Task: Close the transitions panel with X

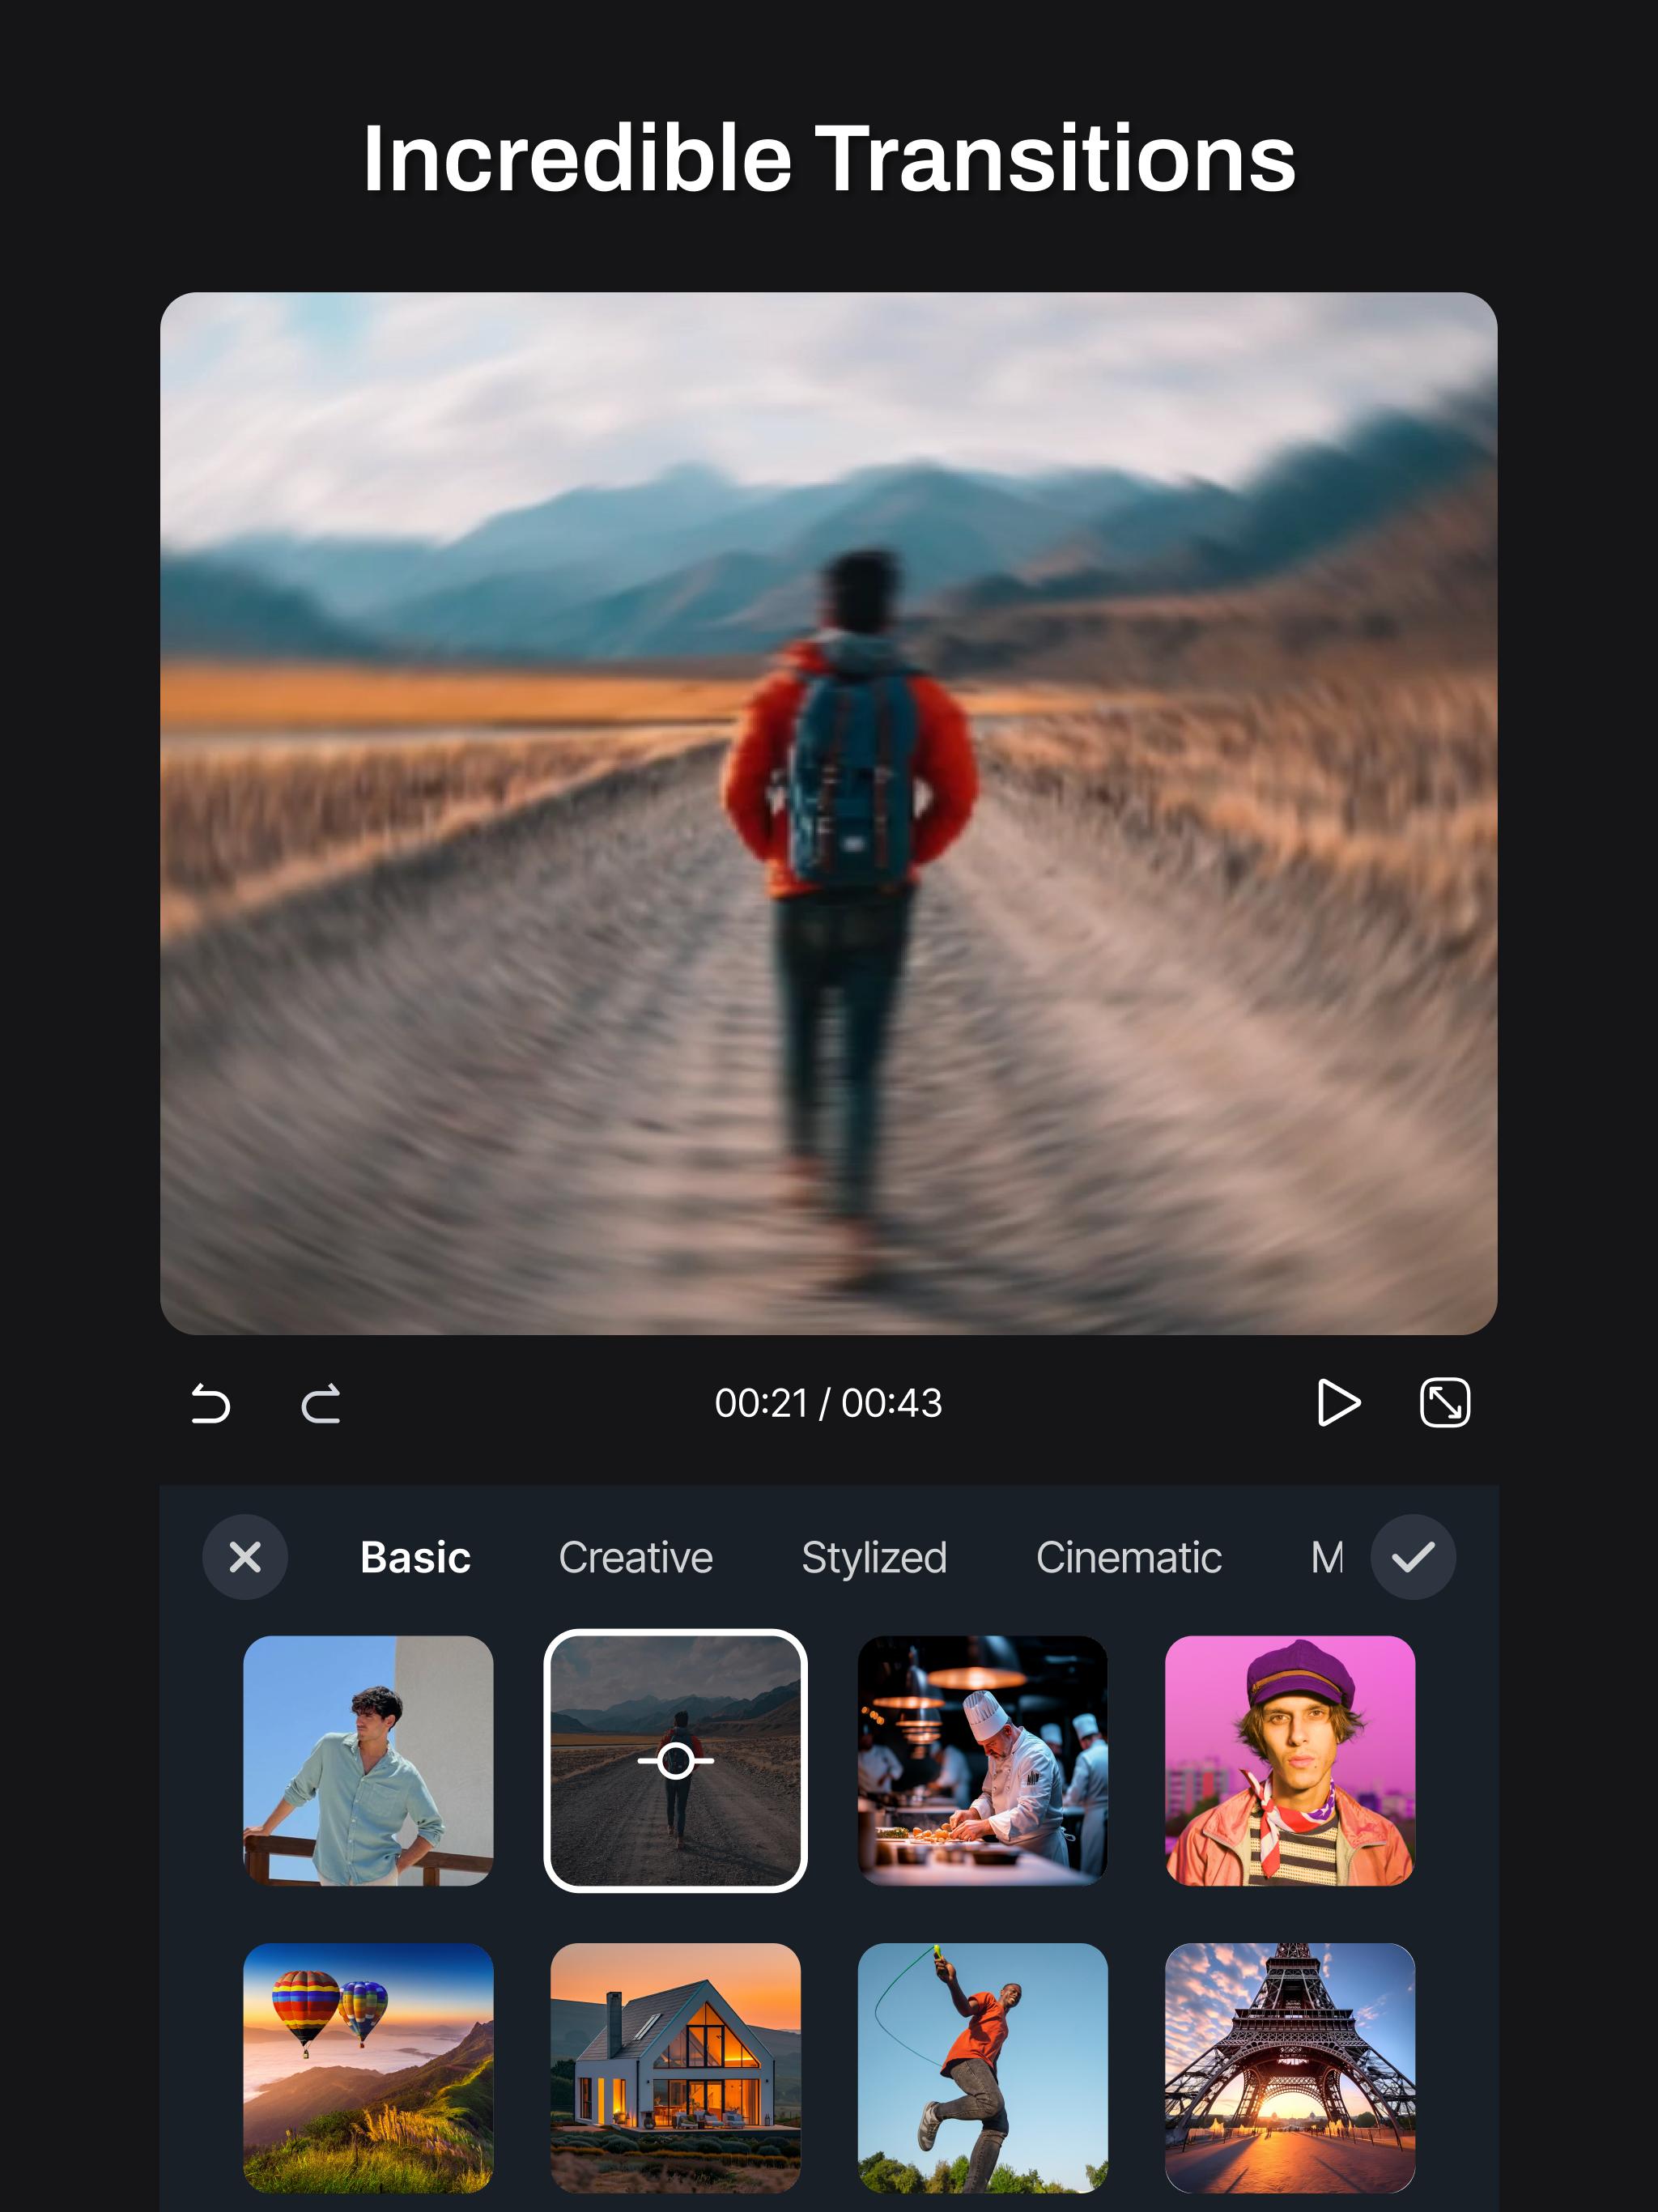Action: click(x=245, y=1557)
